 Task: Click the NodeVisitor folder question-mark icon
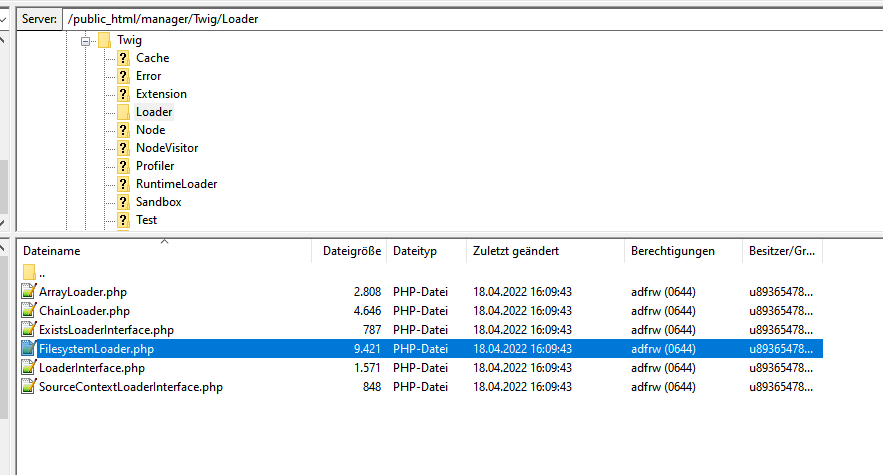click(x=123, y=148)
